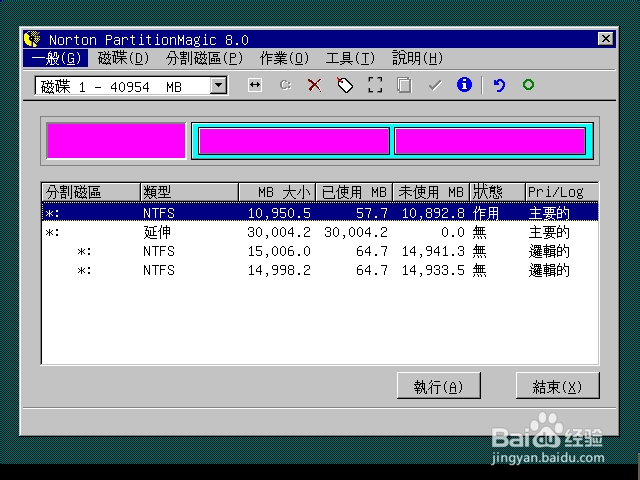Screen dimensions: 640x480
Task: Click the MB 大小 column header
Action: 277,192
